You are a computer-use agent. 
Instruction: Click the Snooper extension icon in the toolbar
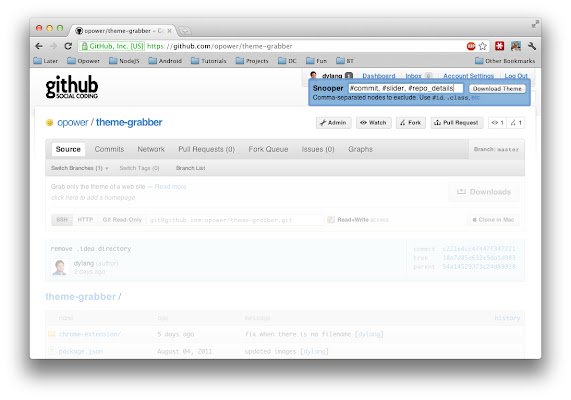[516, 46]
